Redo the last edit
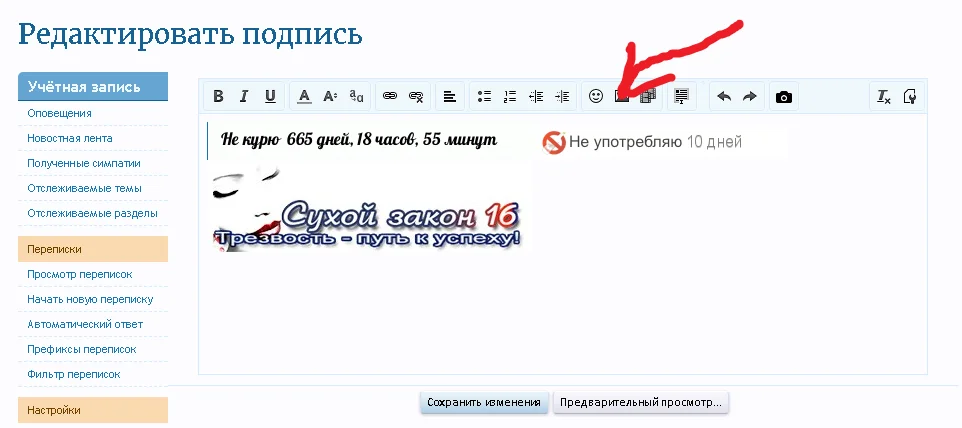 point(750,96)
